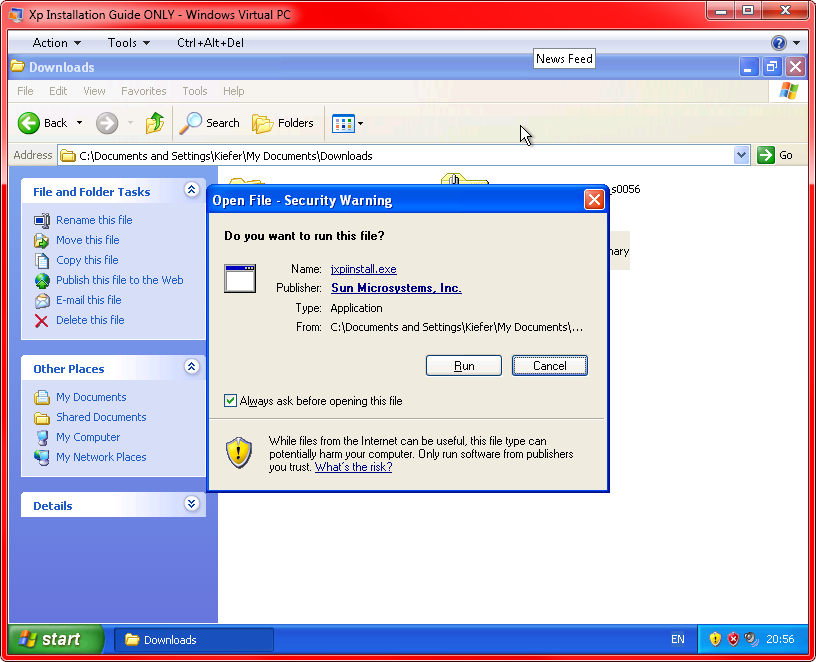Click the green Go arrow button
816x662 pixels.
[766, 155]
